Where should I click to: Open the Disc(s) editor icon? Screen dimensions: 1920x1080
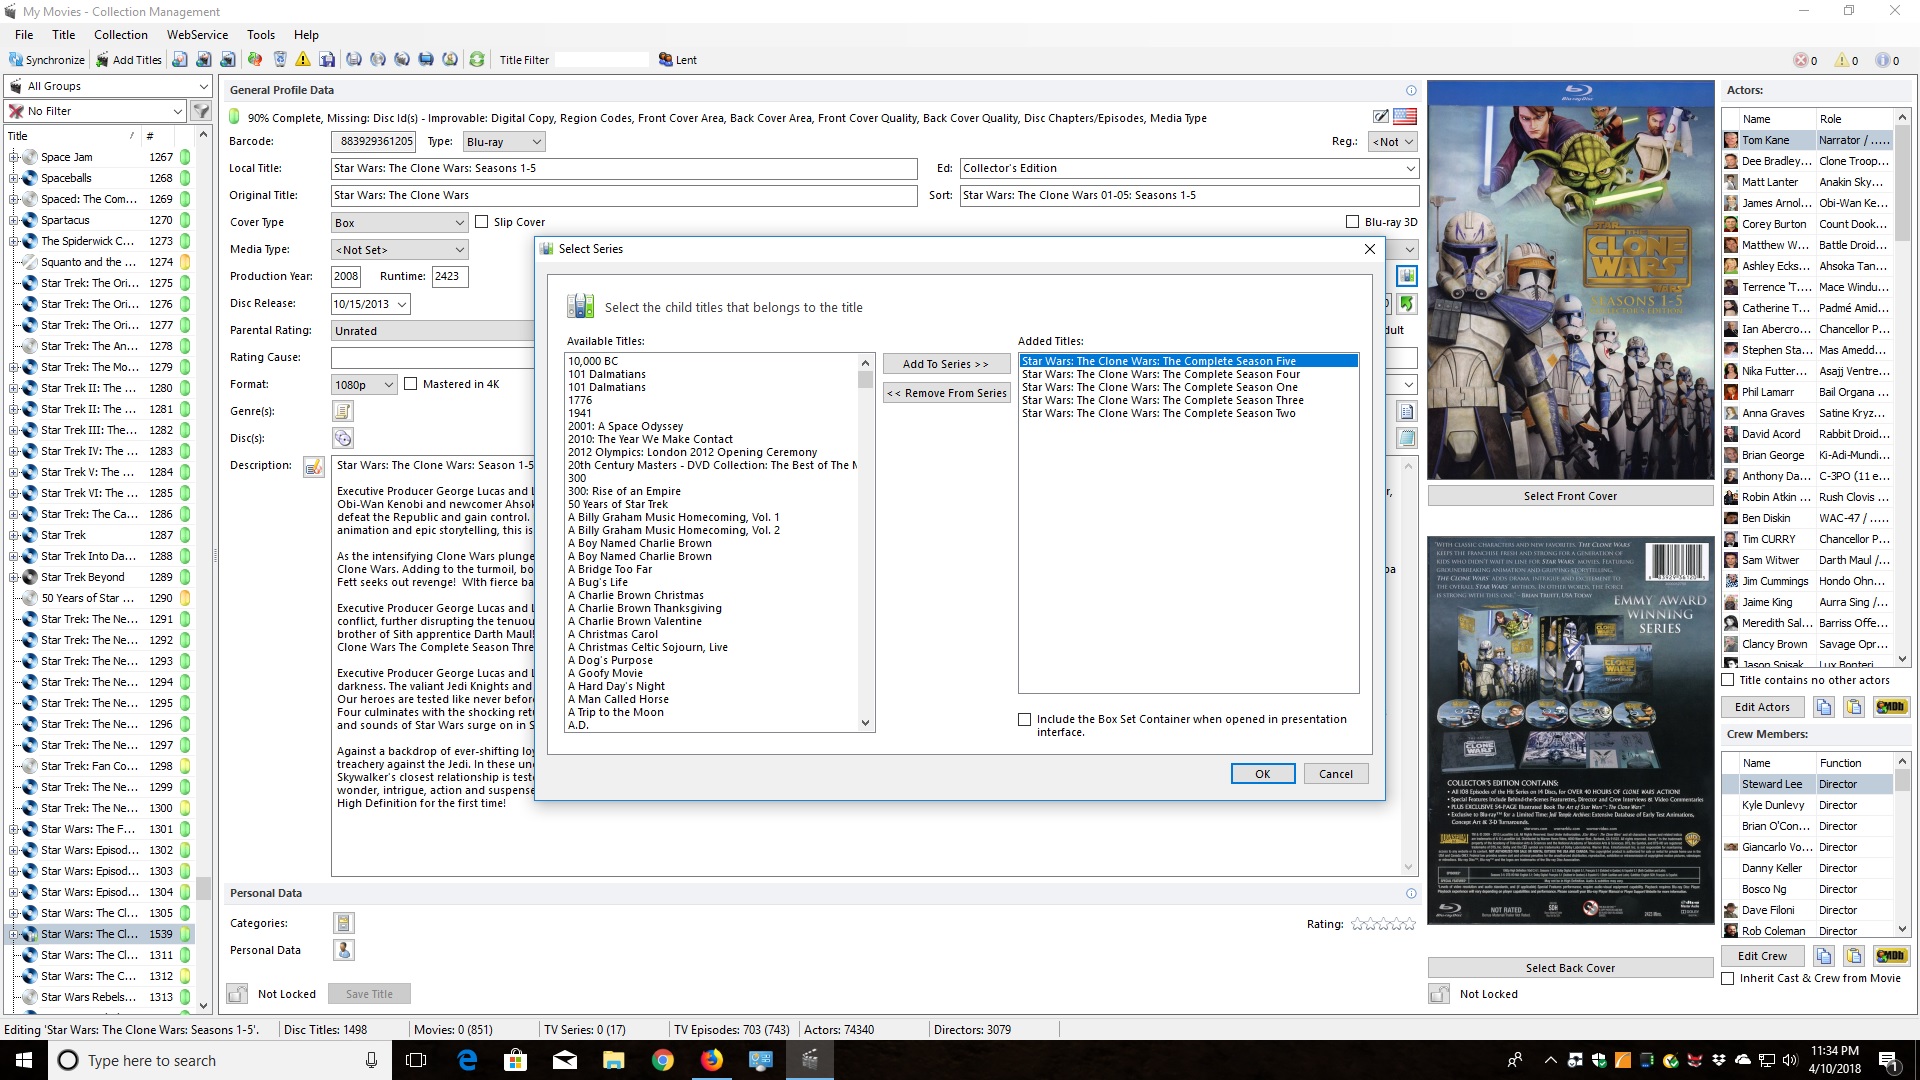tap(343, 438)
